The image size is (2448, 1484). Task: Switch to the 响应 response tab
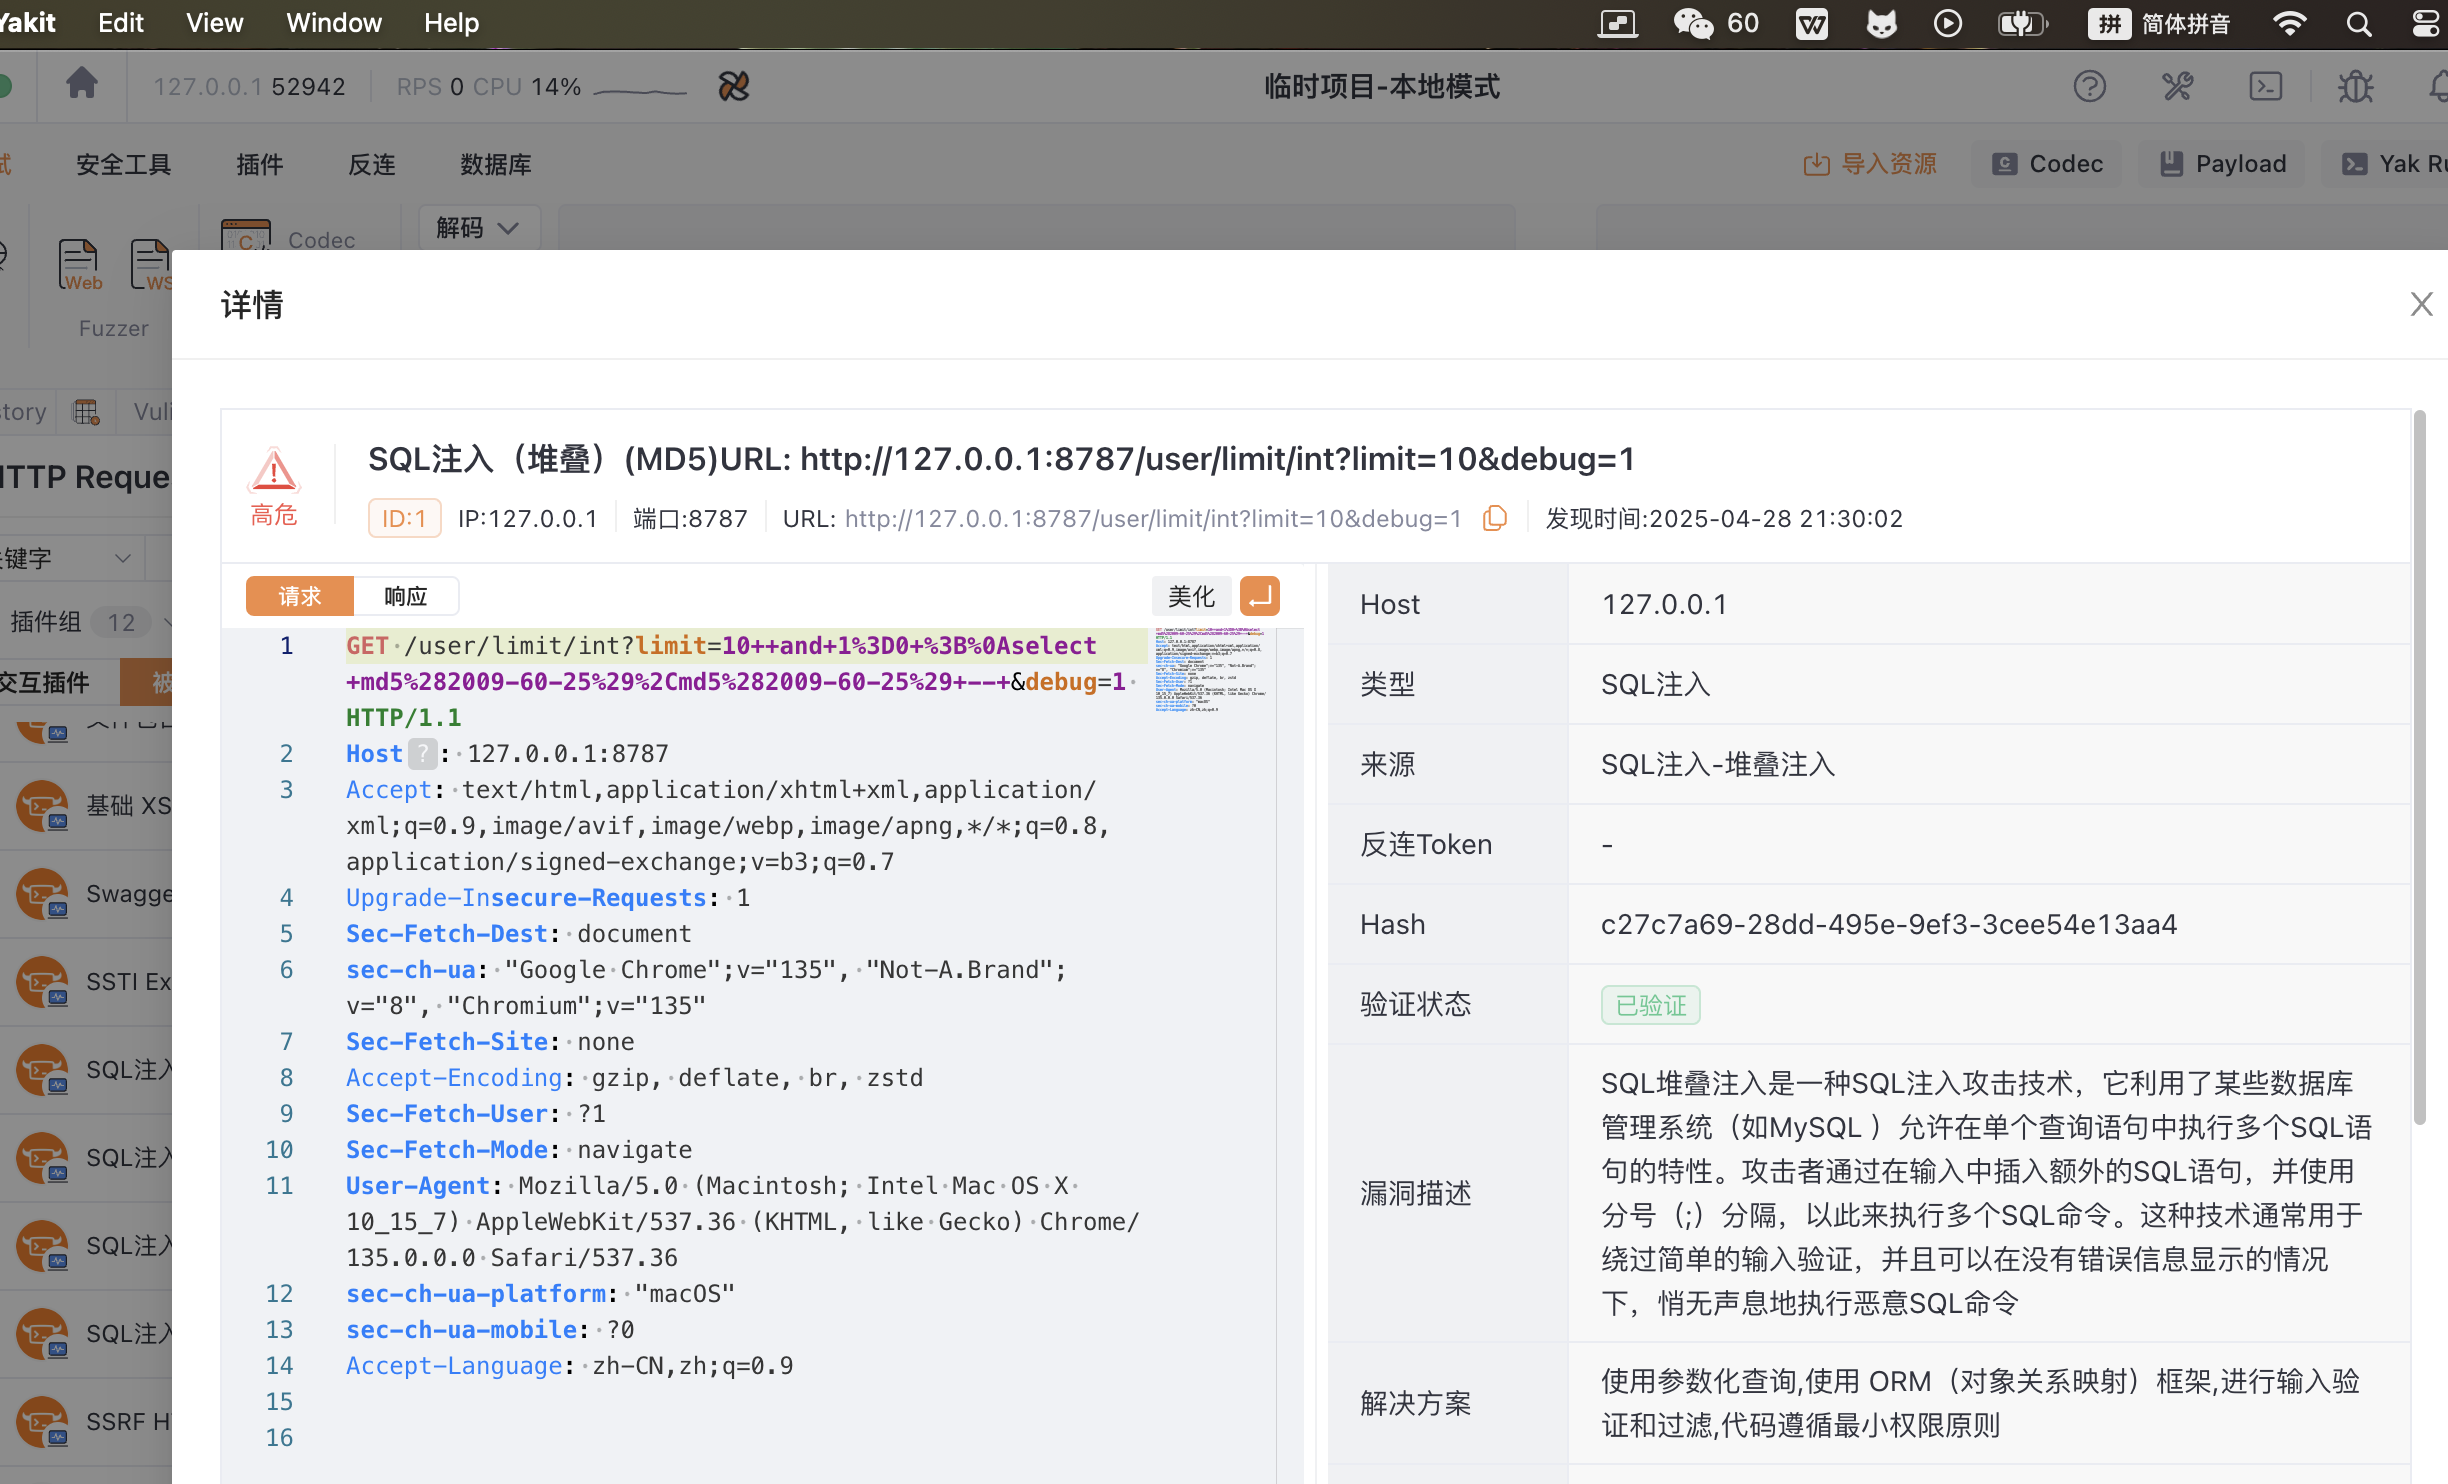point(405,596)
